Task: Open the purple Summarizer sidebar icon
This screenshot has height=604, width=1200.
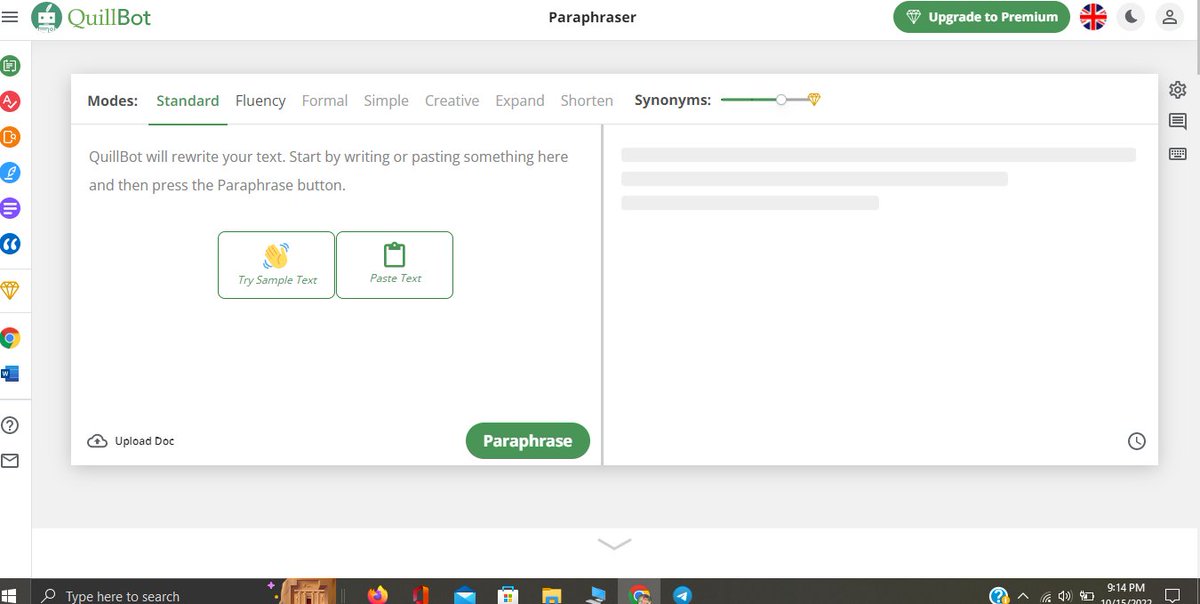Action: point(10,208)
